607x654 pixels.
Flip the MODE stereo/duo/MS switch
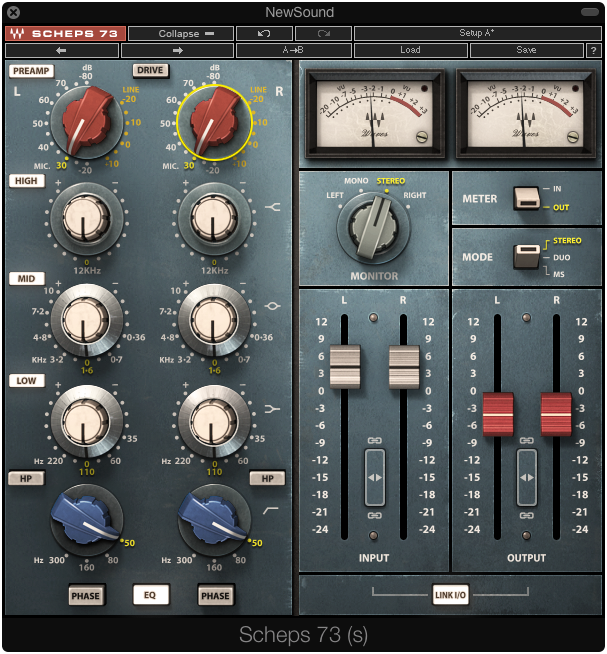(x=527, y=257)
